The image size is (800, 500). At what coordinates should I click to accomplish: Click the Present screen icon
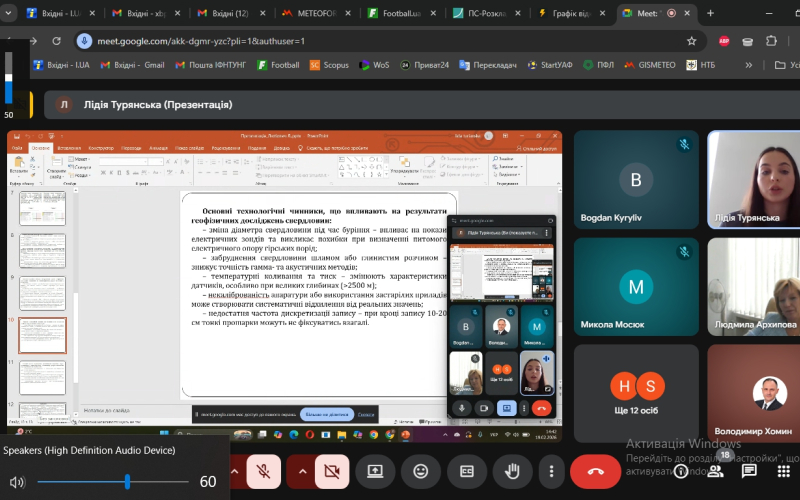[375, 470]
